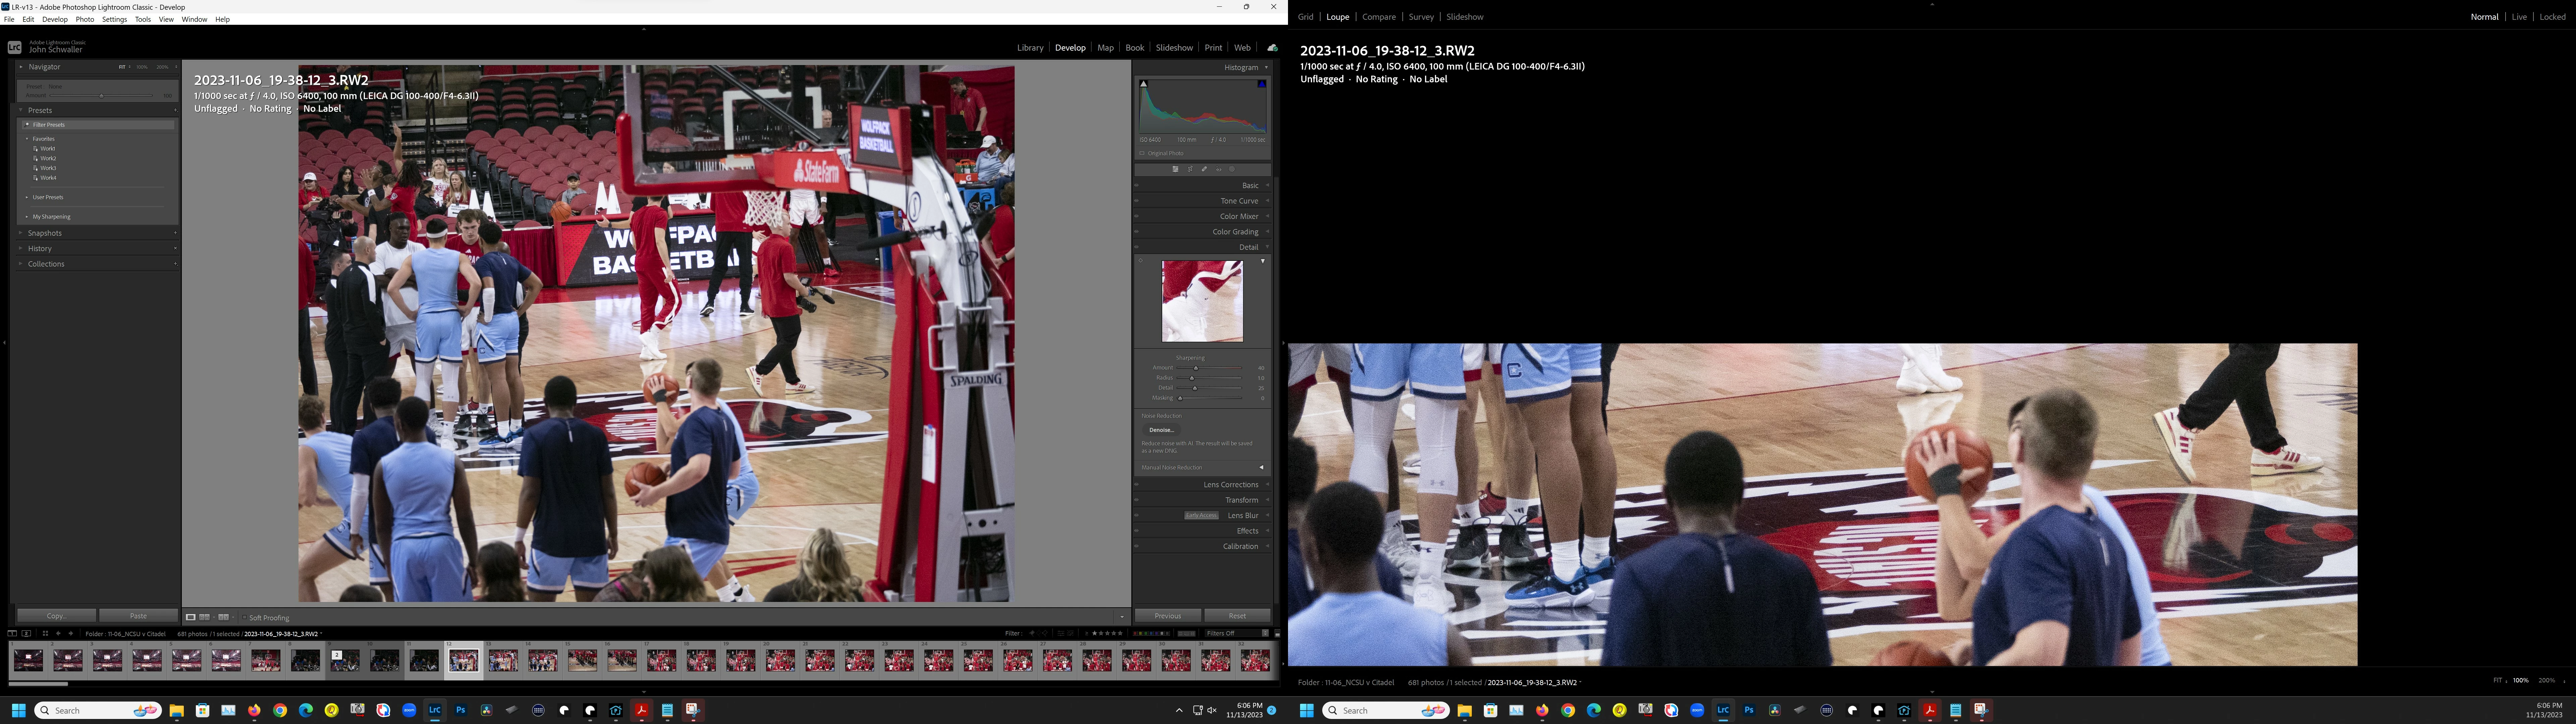The image size is (2576, 724).
Task: Open the Masking tool icon
Action: click(1232, 169)
